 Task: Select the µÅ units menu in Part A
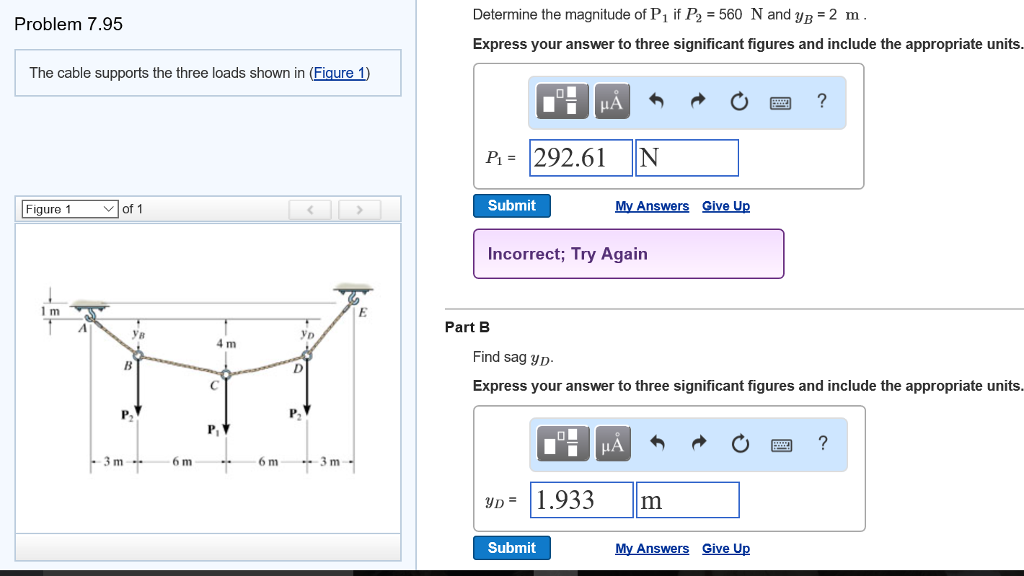(x=611, y=101)
